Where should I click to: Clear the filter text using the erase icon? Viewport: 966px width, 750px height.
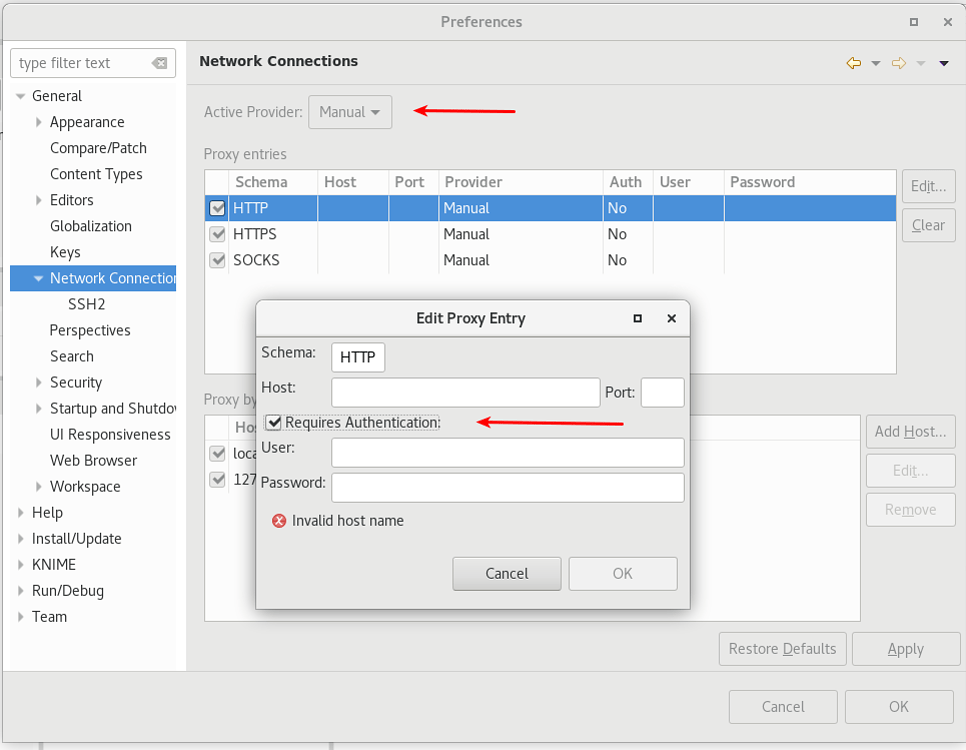coord(160,63)
